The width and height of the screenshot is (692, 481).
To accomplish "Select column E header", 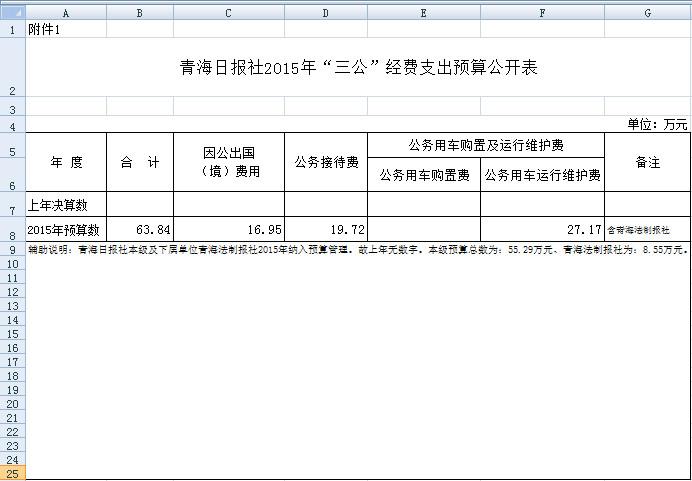I will click(x=424, y=13).
